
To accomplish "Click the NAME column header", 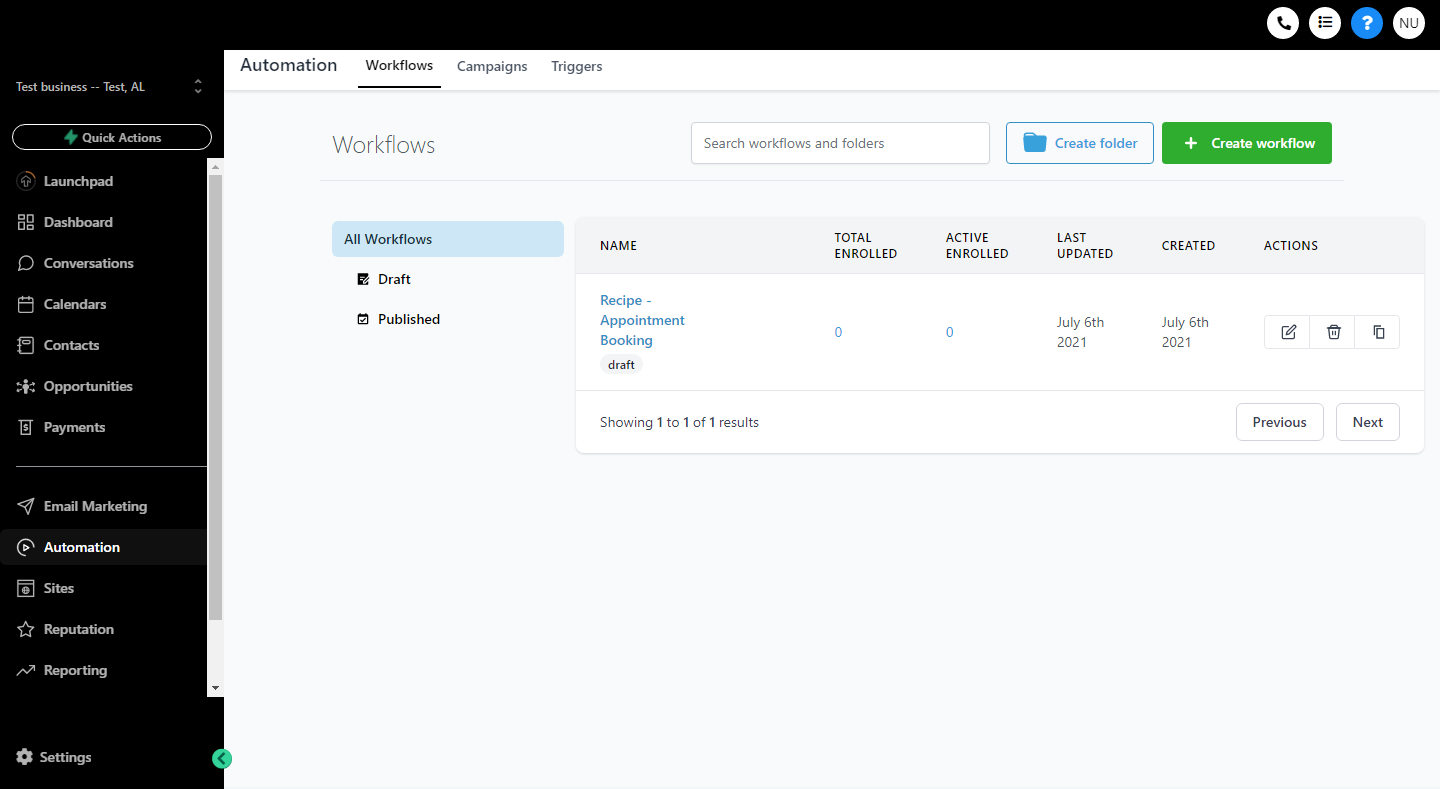I will [618, 246].
